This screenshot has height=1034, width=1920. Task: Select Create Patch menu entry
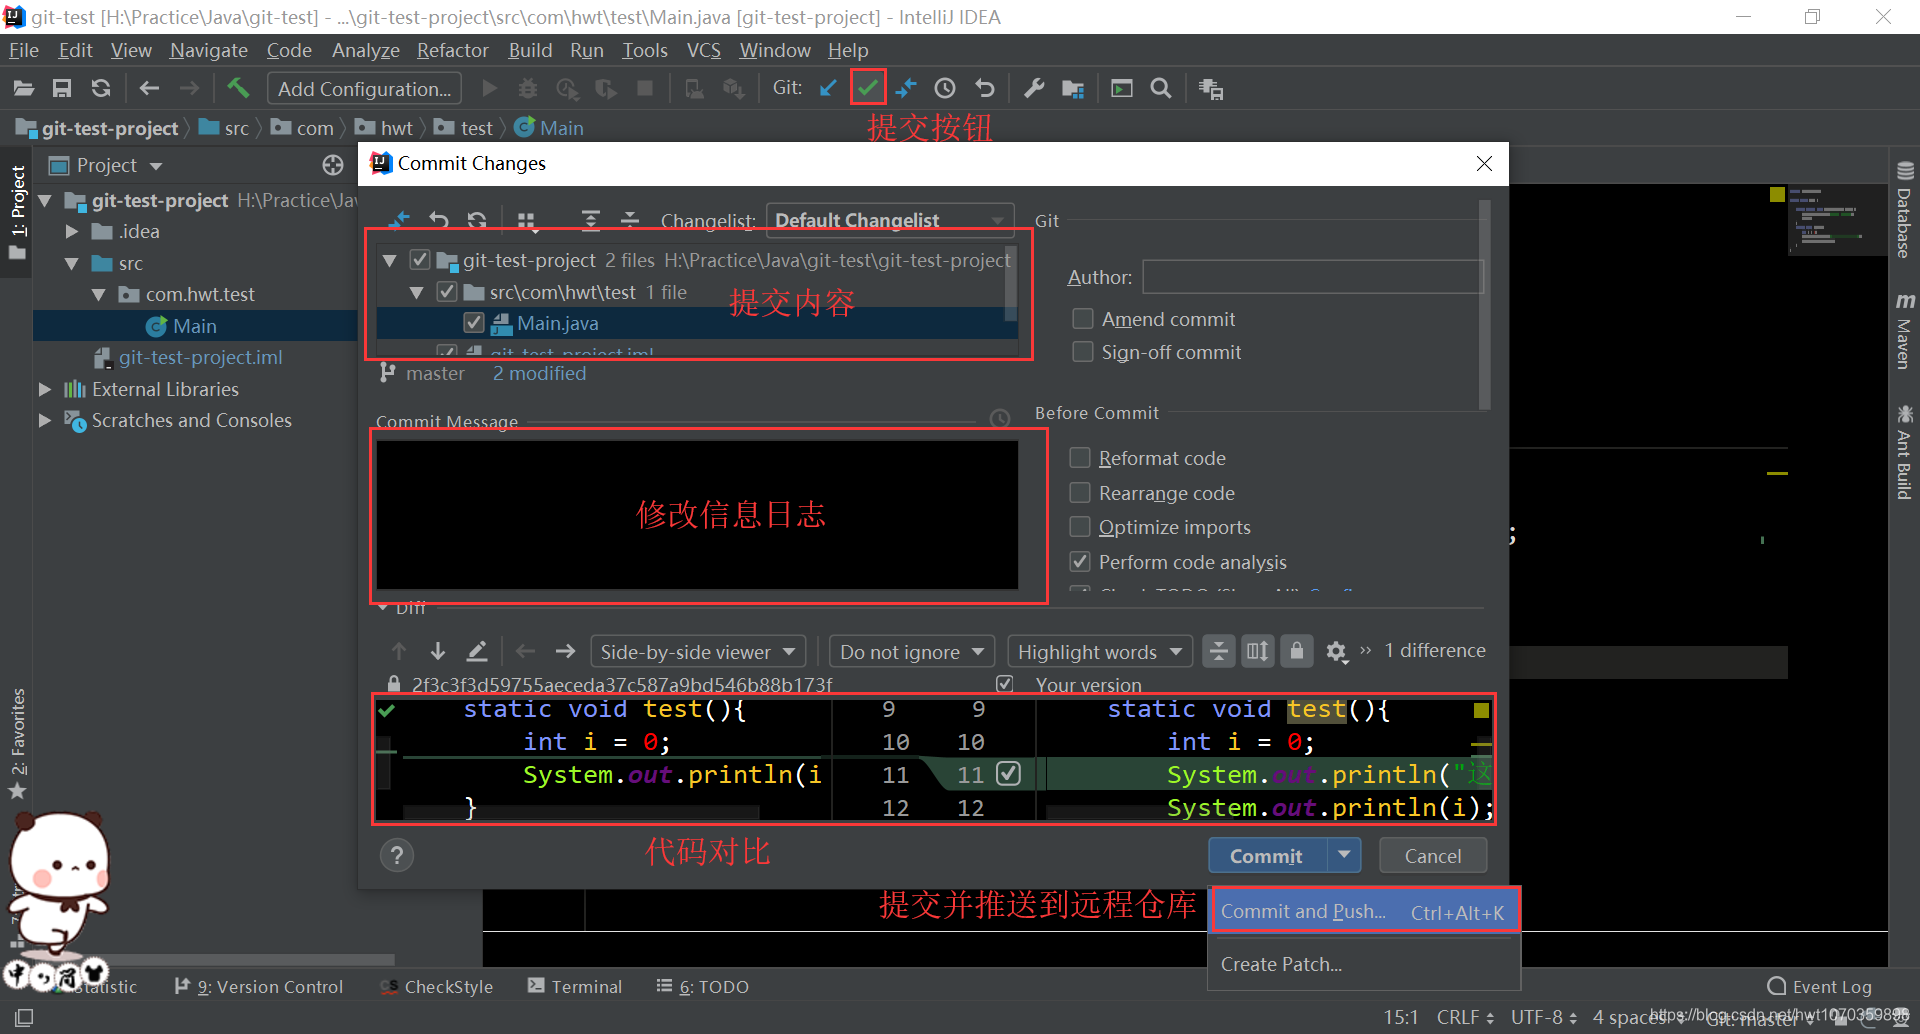point(1364,964)
